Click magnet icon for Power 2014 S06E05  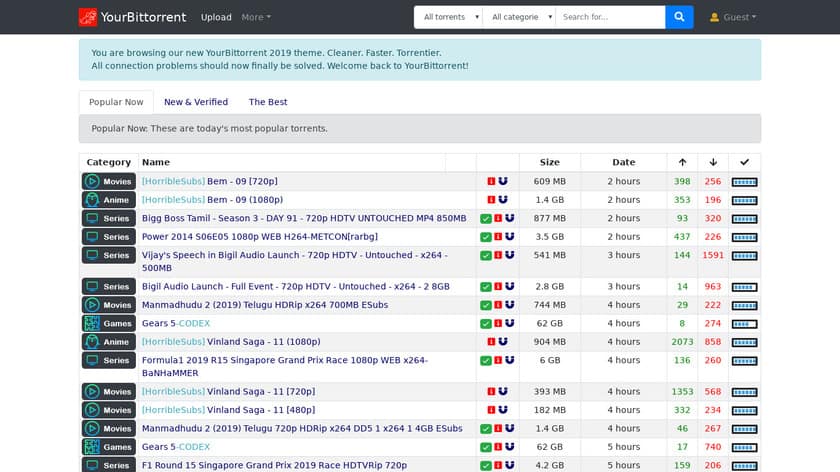(x=509, y=237)
